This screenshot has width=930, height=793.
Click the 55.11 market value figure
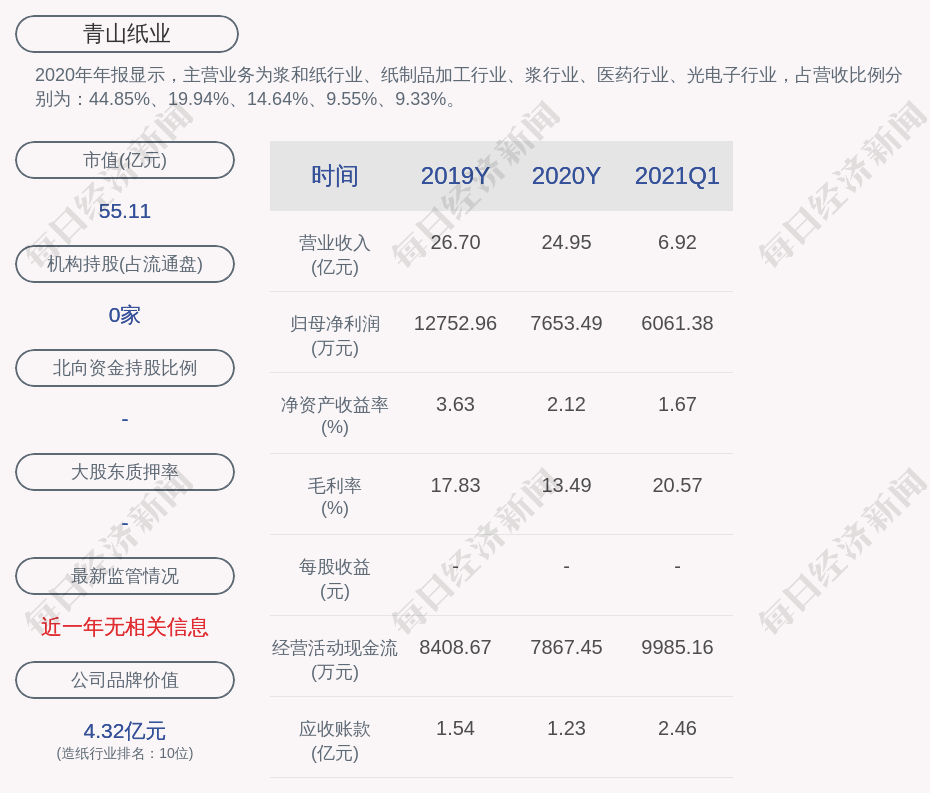click(125, 211)
